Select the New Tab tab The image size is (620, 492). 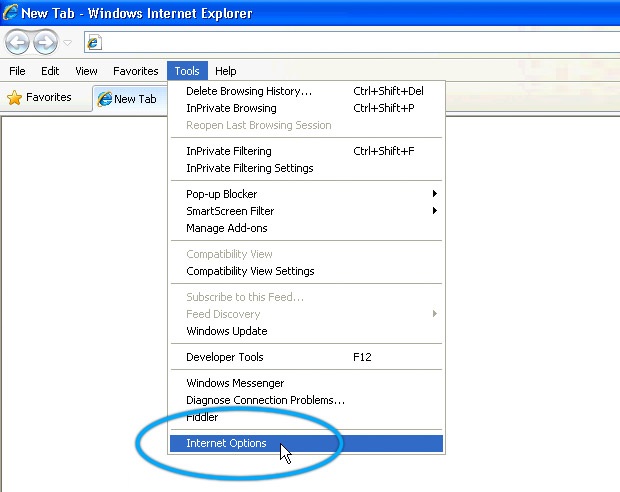[x=130, y=99]
